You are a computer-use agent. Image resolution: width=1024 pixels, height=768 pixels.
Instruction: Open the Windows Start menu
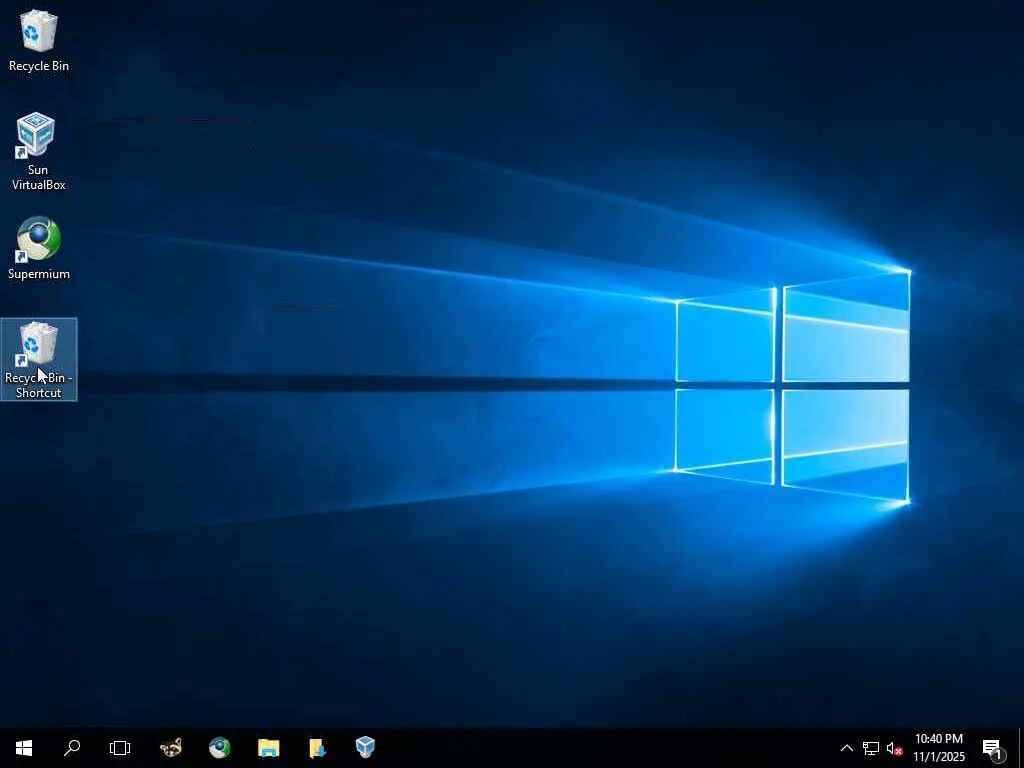pos(24,748)
